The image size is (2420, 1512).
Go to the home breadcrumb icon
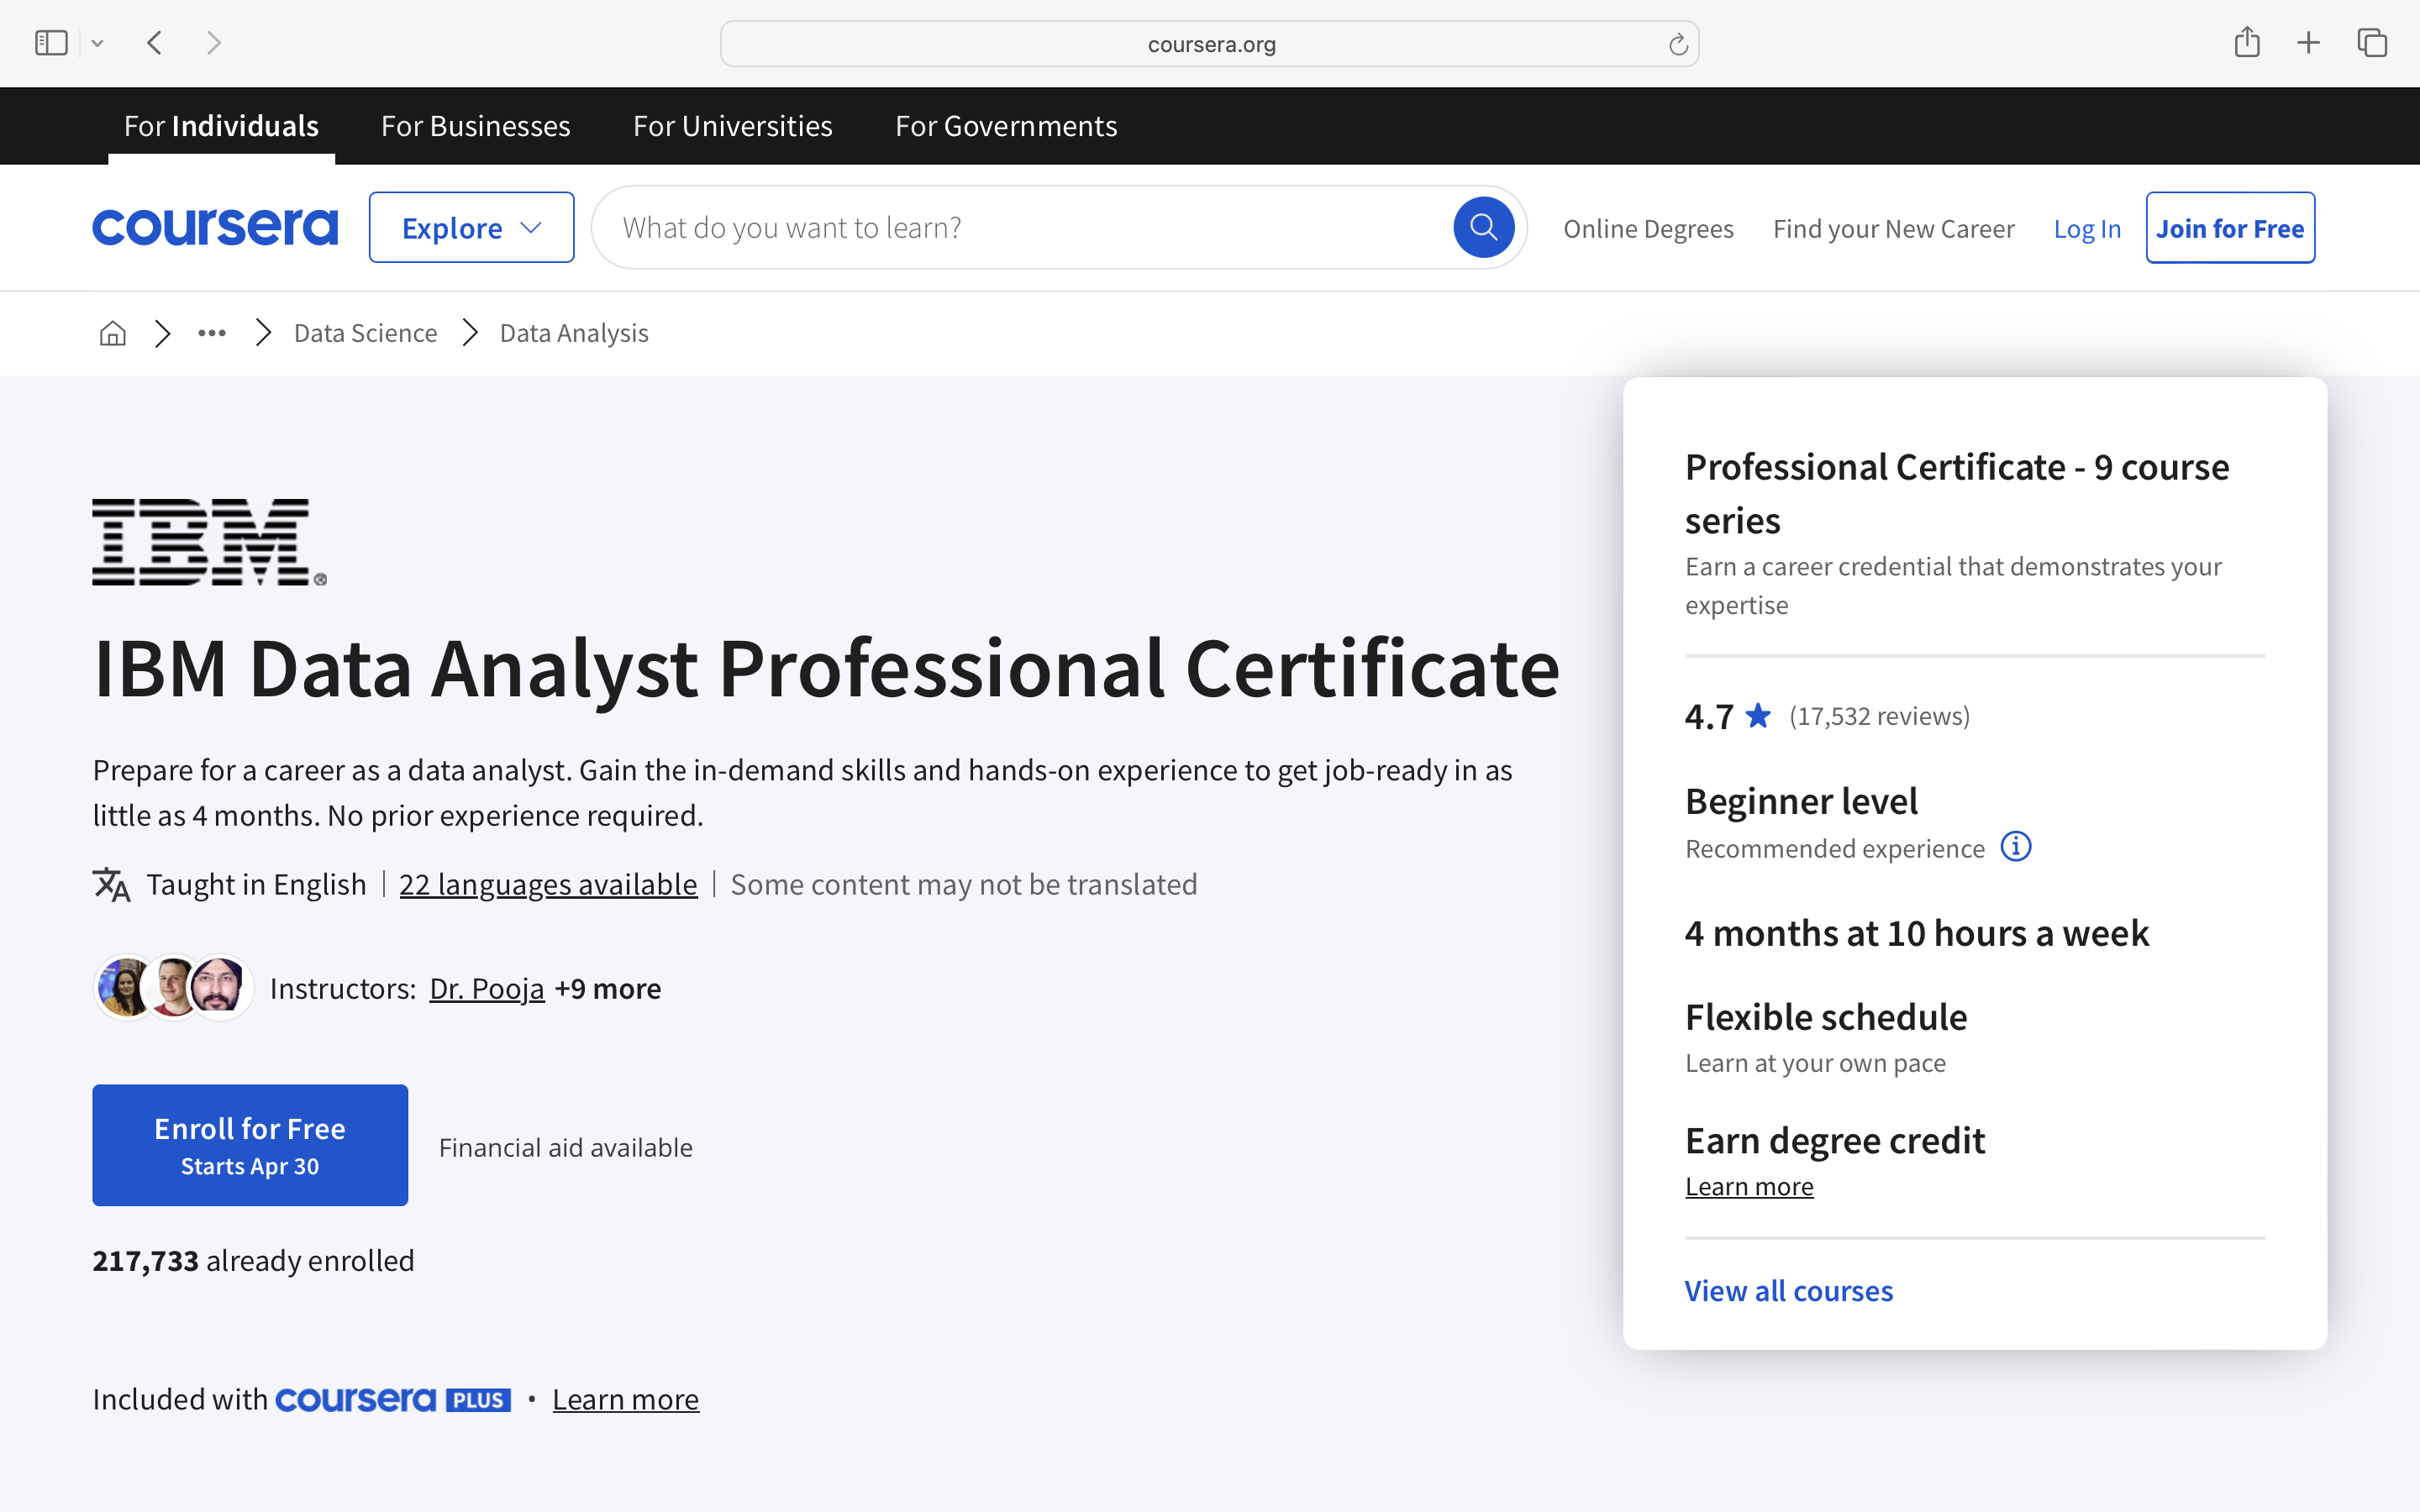(x=113, y=333)
